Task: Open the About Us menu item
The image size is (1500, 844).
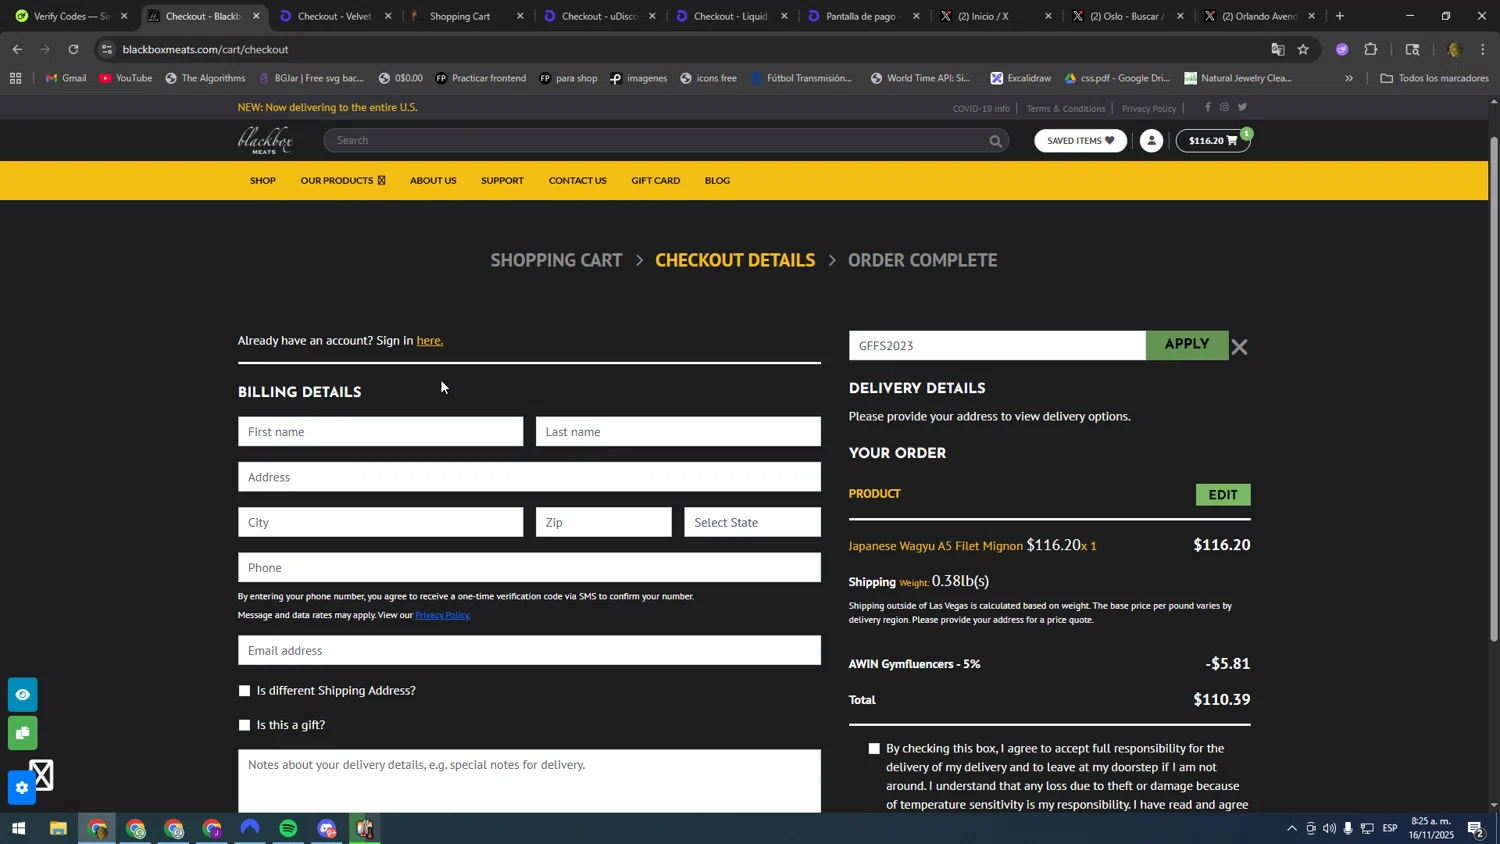Action: [433, 181]
